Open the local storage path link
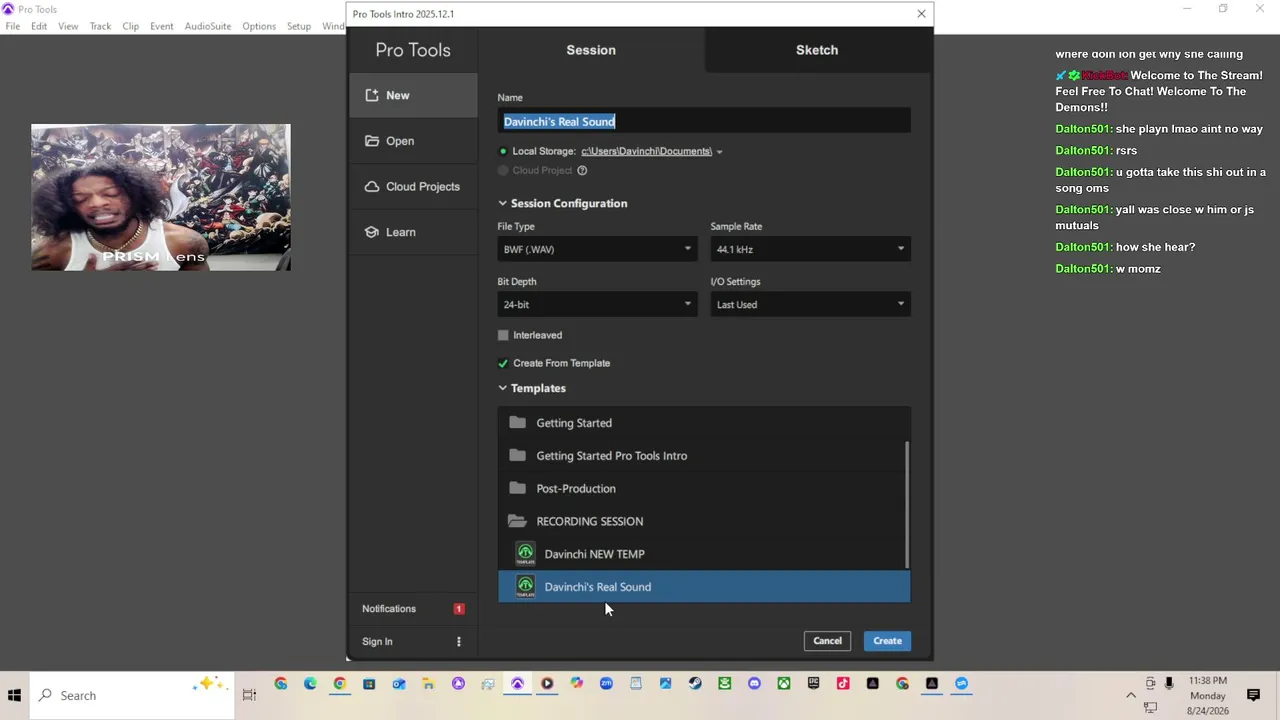The width and height of the screenshot is (1280, 720). (646, 151)
